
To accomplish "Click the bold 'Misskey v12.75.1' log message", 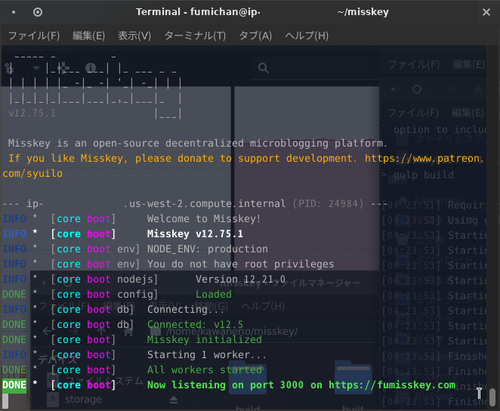I will 195,234.
